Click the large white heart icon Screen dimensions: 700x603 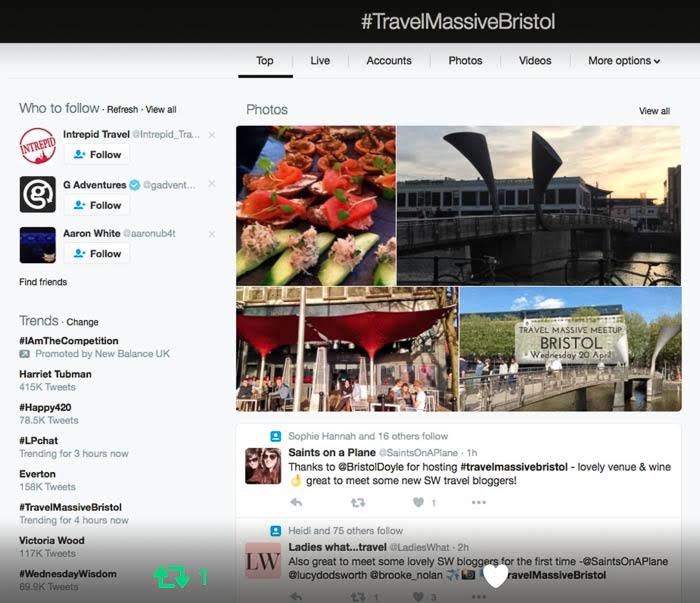click(x=496, y=576)
